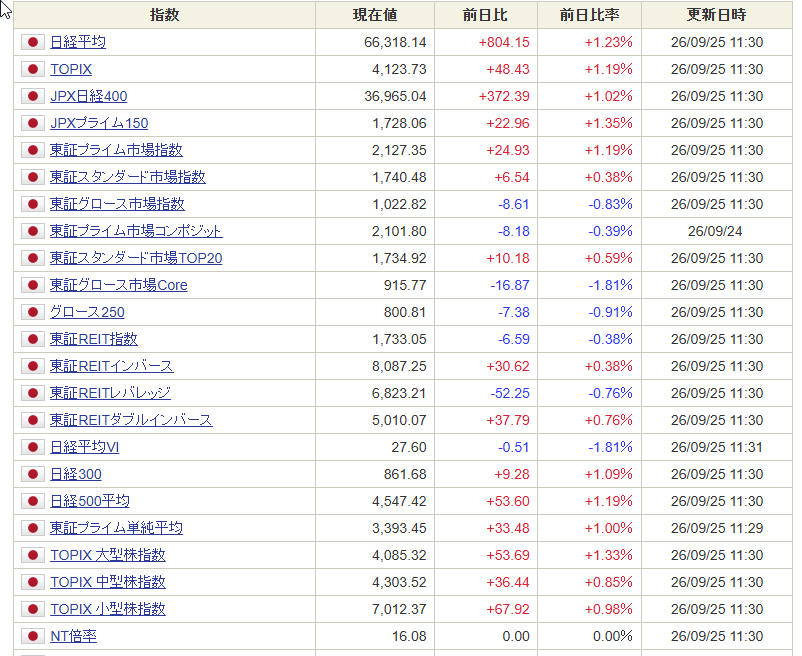This screenshot has width=802, height=656.
Task: Click flag icon beside NT倍率
Action: coord(33,636)
